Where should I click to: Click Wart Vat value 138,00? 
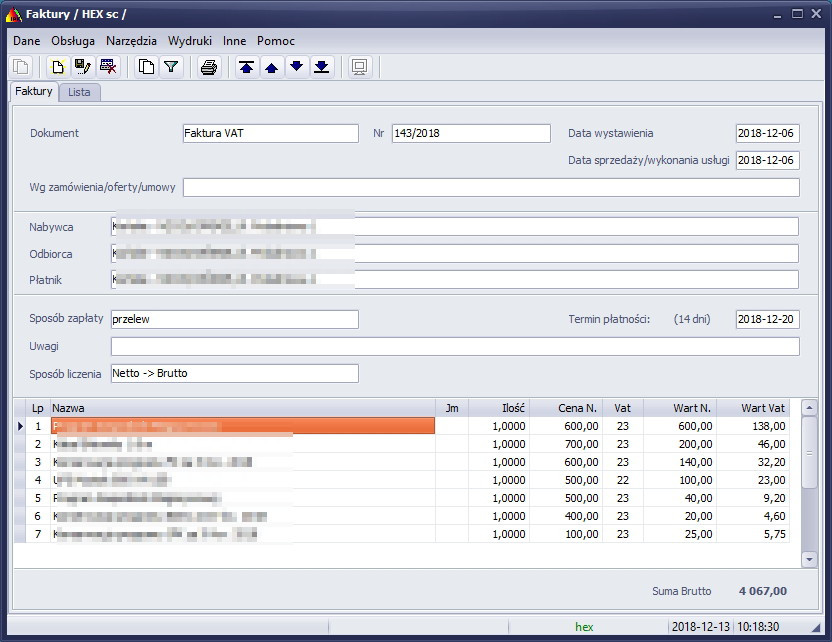769,426
